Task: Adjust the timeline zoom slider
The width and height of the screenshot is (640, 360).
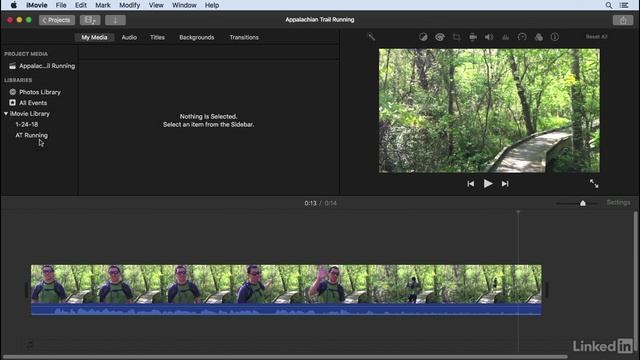Action: click(x=583, y=203)
